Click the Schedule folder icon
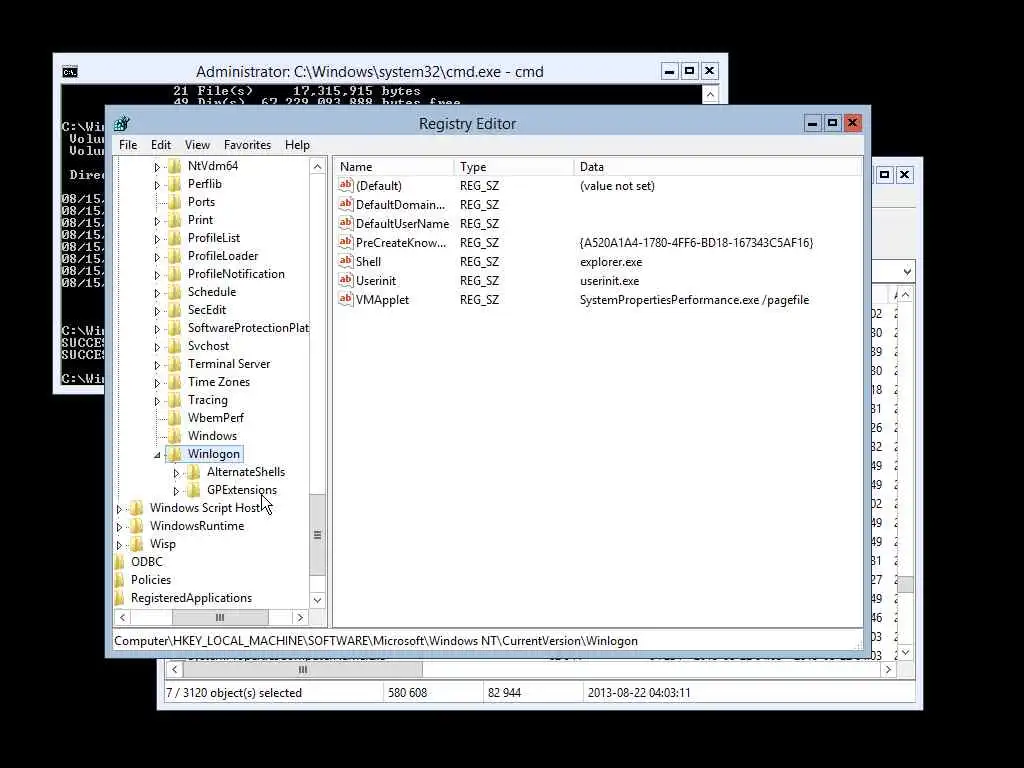Viewport: 1024px width, 768px height. [174, 292]
